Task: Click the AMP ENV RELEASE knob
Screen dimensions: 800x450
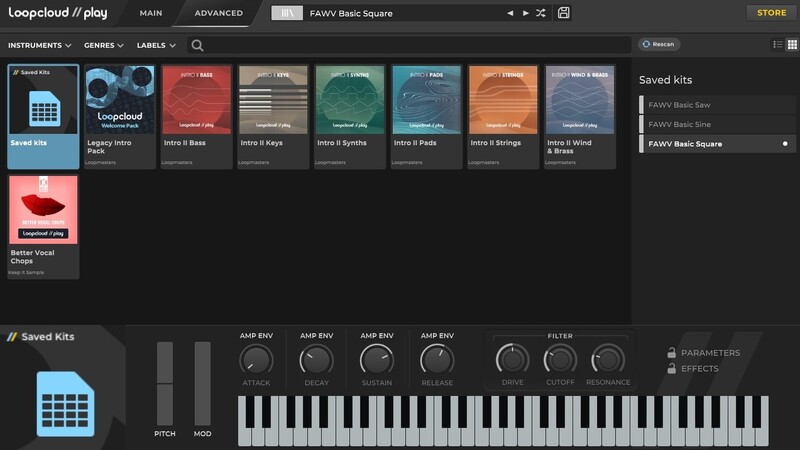Action: pyautogui.click(x=437, y=360)
